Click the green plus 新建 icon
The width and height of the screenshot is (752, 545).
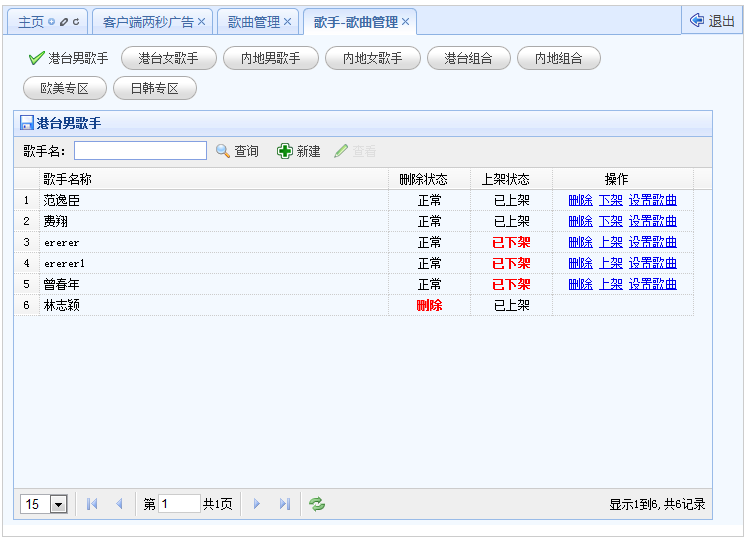point(285,151)
